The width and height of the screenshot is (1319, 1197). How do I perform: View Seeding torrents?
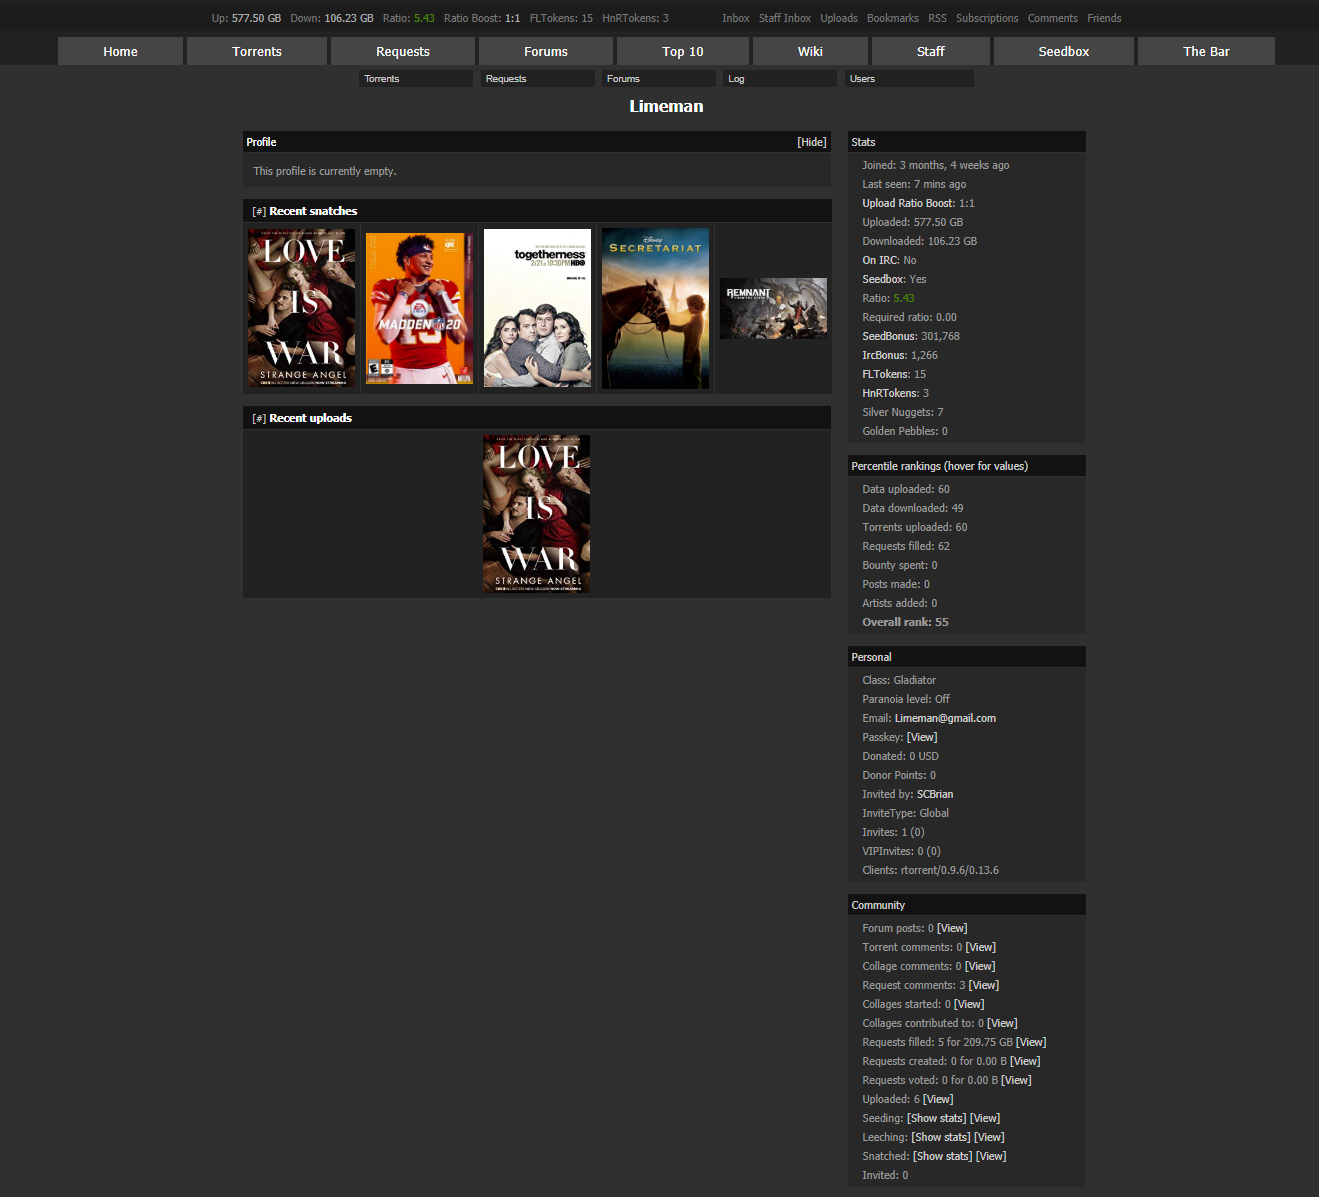tap(985, 1118)
